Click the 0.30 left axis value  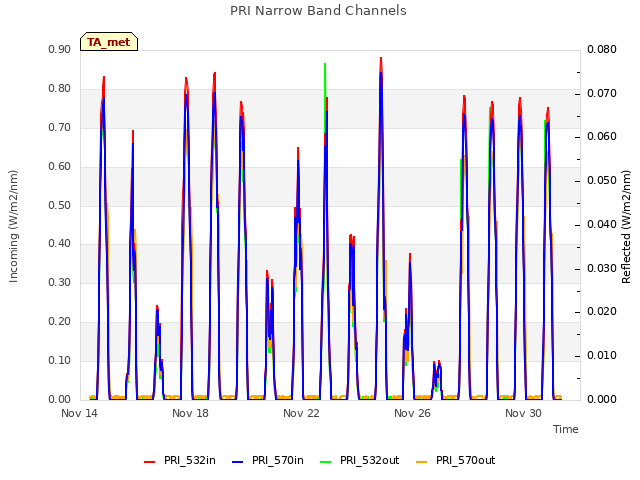(60, 282)
